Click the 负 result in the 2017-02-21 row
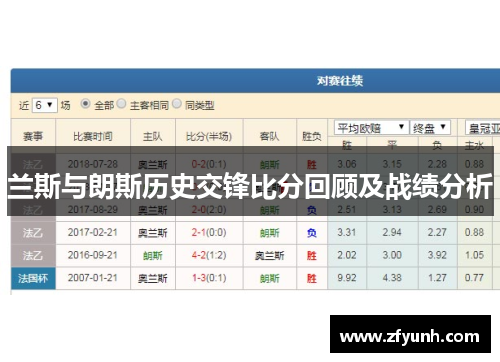500x362 pixels. tap(312, 233)
